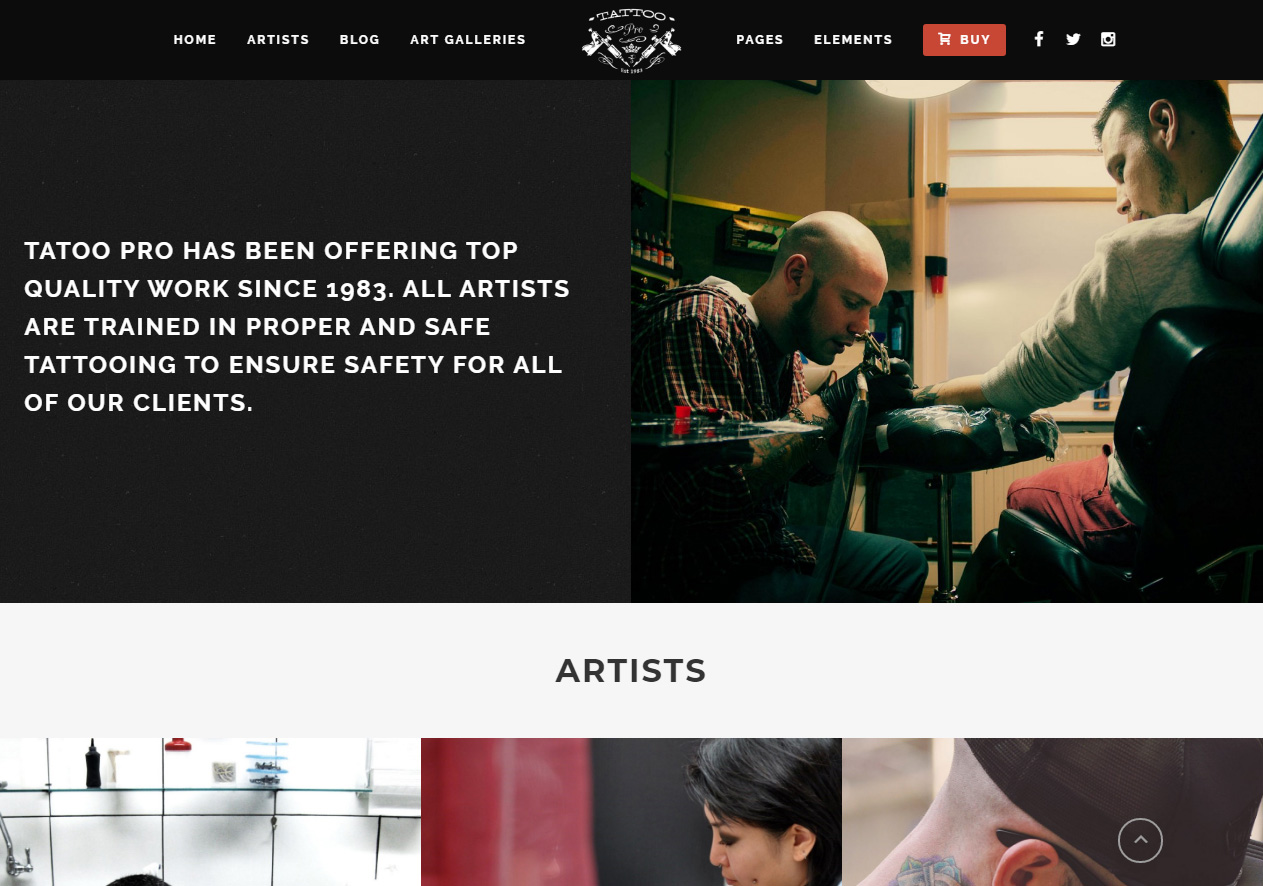
Task: Open the Artists menu item
Action: click(x=278, y=40)
